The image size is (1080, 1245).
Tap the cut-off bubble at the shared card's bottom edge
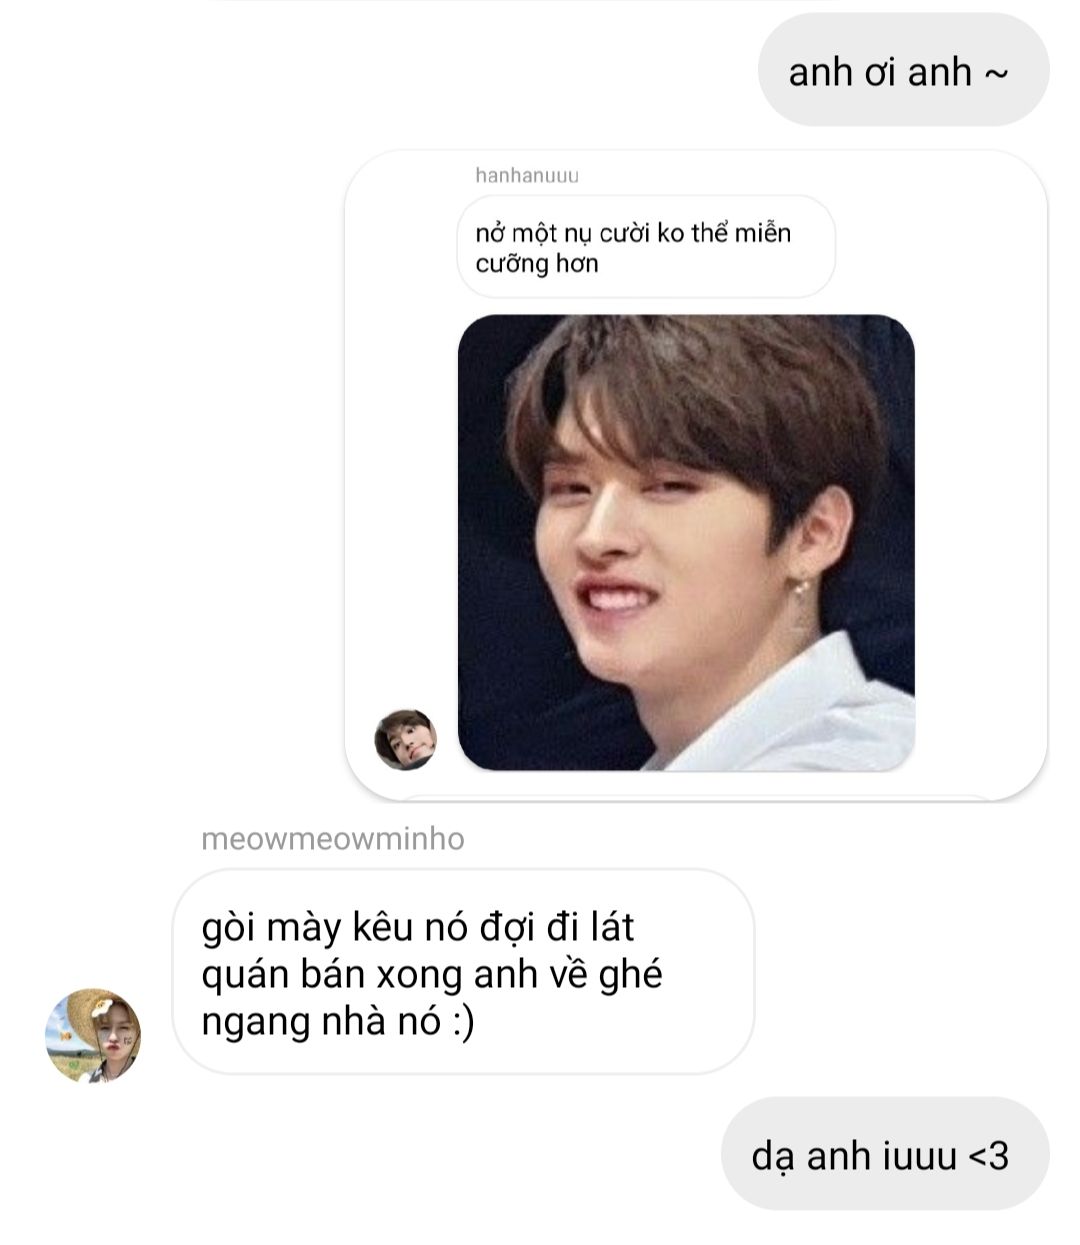pos(695,797)
